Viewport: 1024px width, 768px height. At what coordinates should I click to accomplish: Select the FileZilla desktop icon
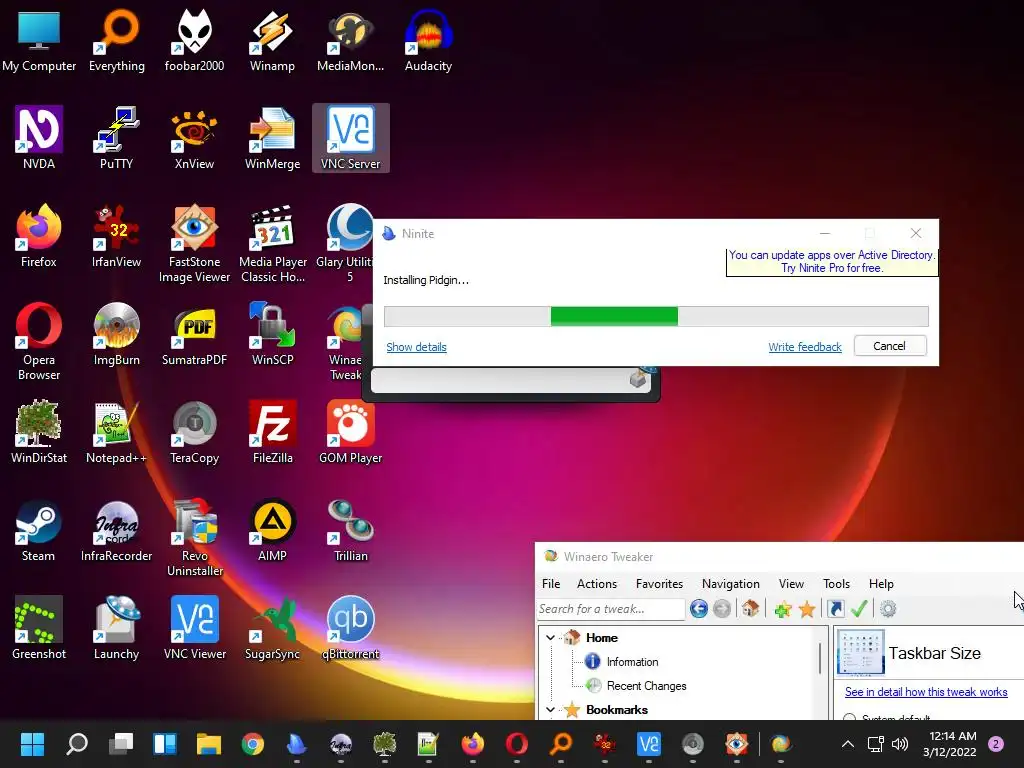[x=272, y=432]
